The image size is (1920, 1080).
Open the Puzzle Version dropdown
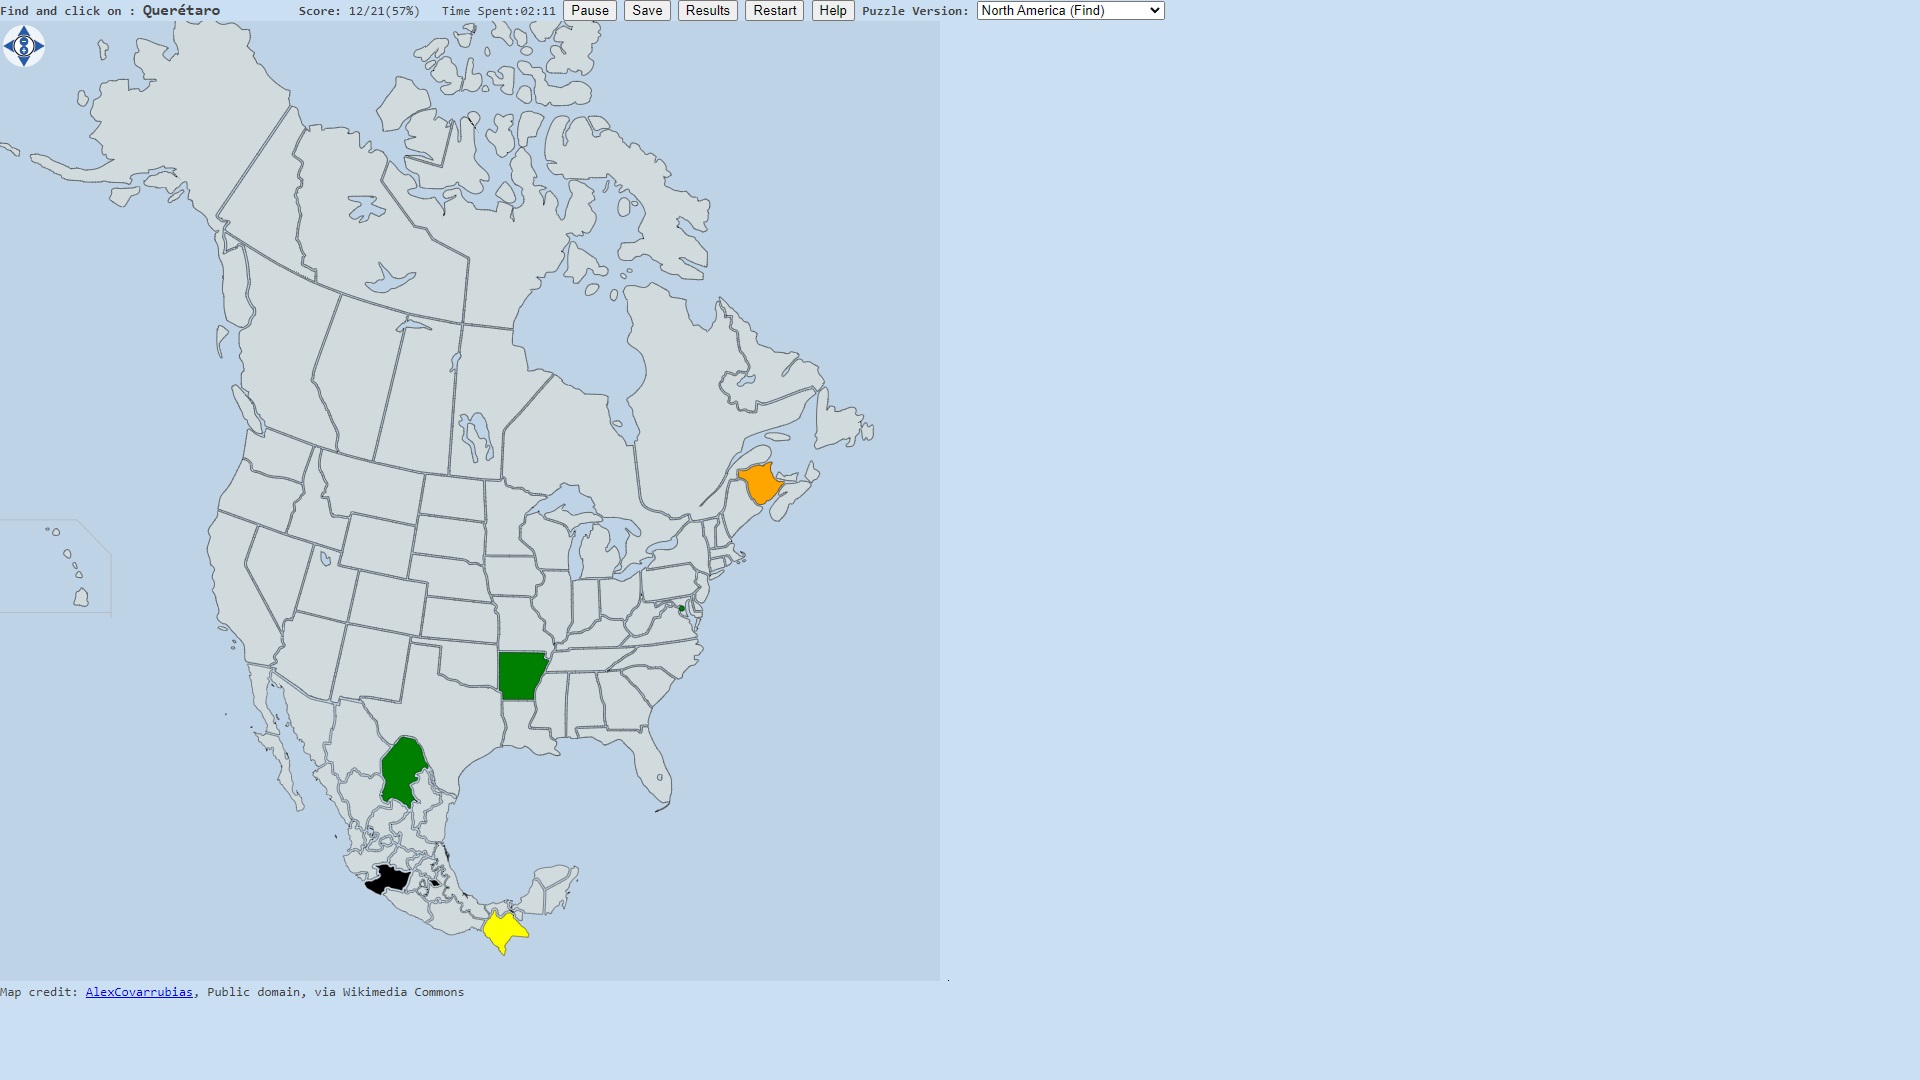(x=1070, y=11)
